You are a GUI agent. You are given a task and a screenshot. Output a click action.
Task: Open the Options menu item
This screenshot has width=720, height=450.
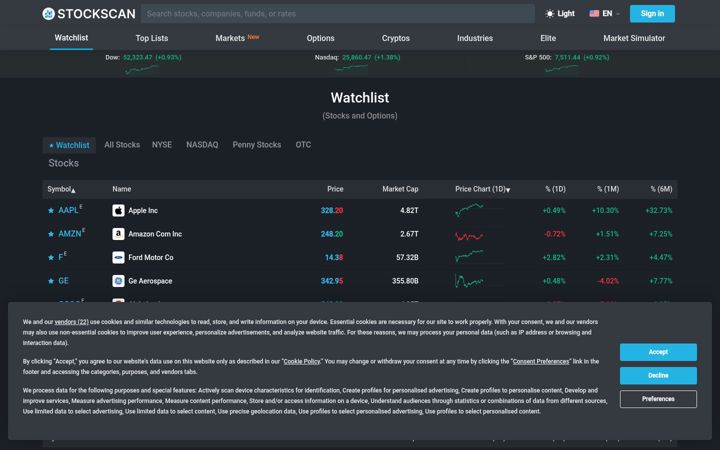[321, 39]
